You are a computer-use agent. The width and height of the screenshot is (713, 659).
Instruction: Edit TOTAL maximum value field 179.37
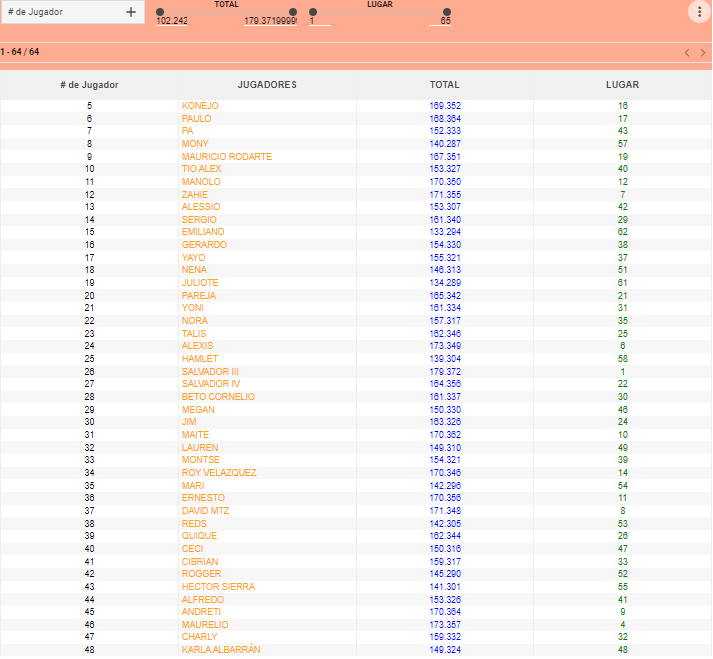271,21
